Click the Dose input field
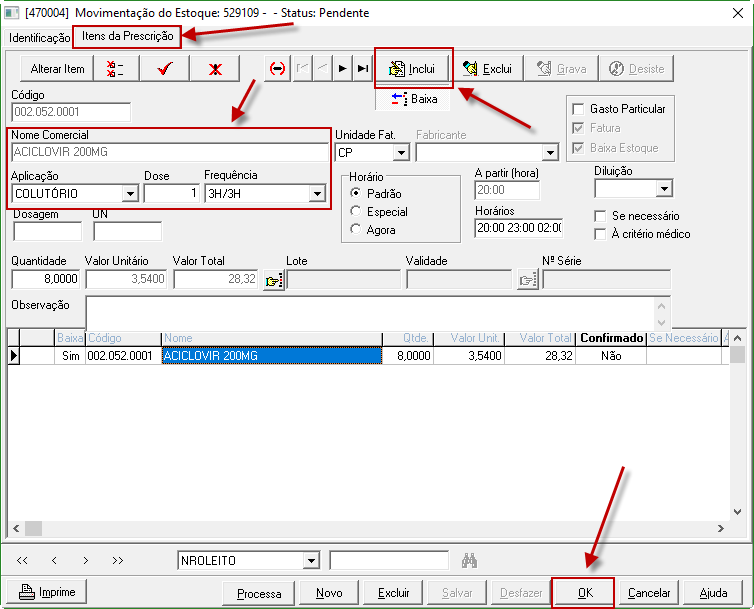 click(x=171, y=194)
